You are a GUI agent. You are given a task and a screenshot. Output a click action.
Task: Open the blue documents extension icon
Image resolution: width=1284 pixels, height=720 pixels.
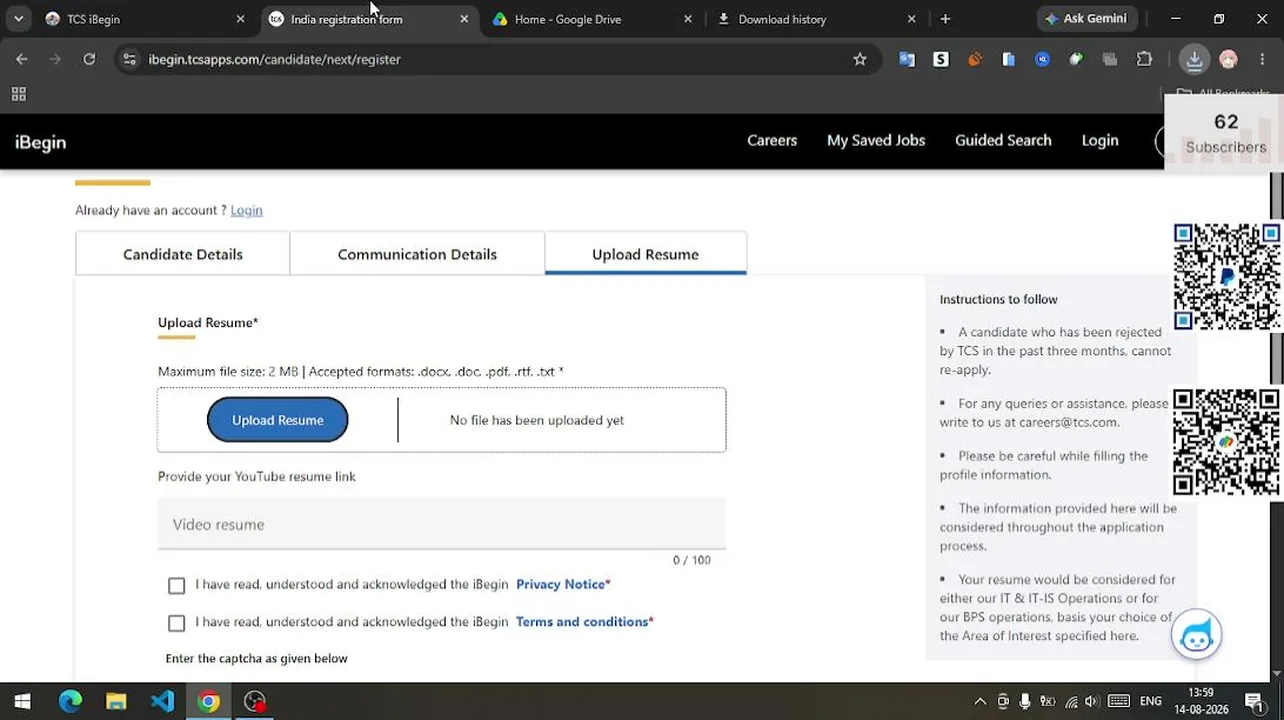coord(1008,59)
